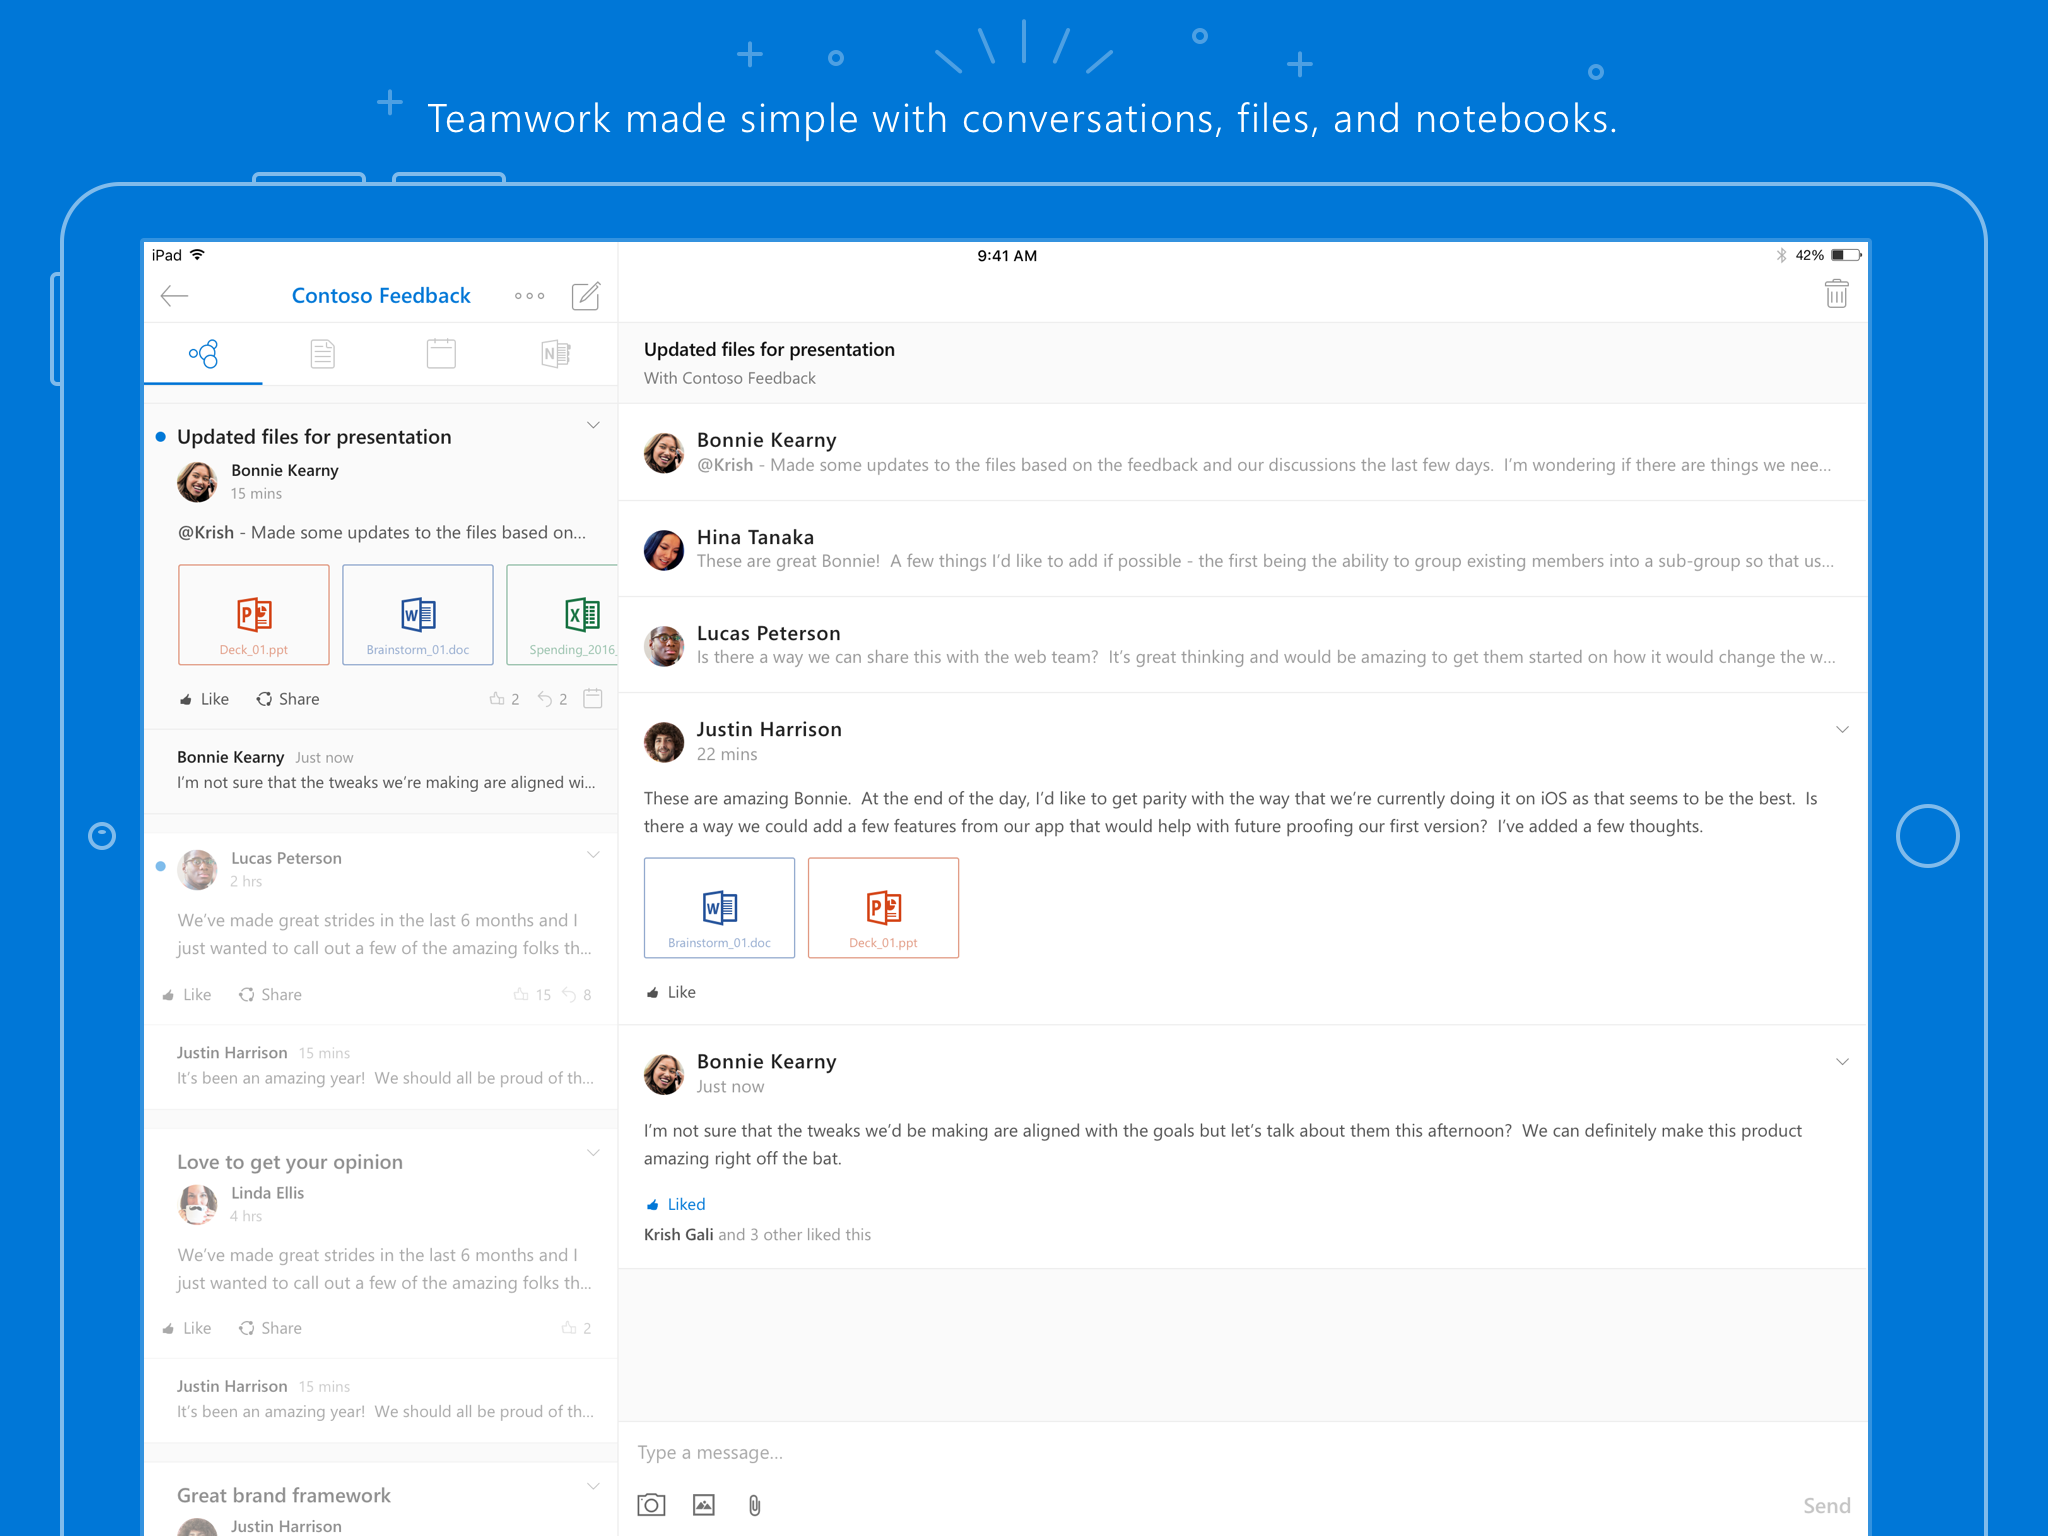Screen dimensions: 2048x1536
Task: Open the group Calendar icon
Action: [440, 353]
